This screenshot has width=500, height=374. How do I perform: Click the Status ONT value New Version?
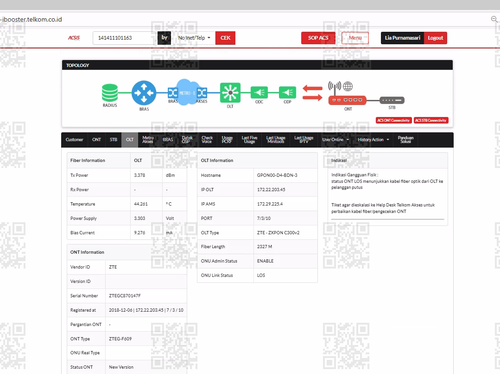tap(121, 367)
